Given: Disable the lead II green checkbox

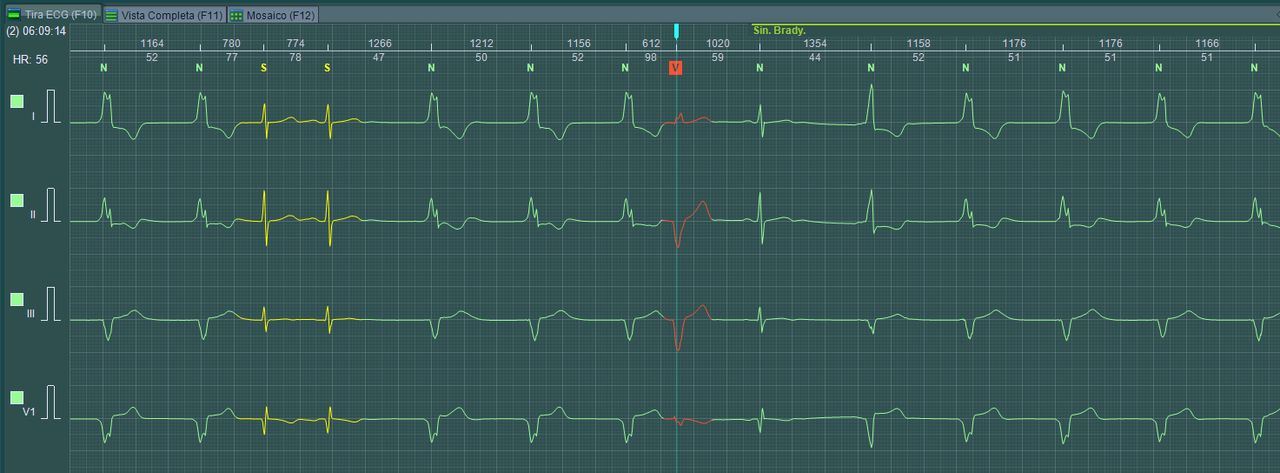Looking at the screenshot, I should [x=17, y=201].
